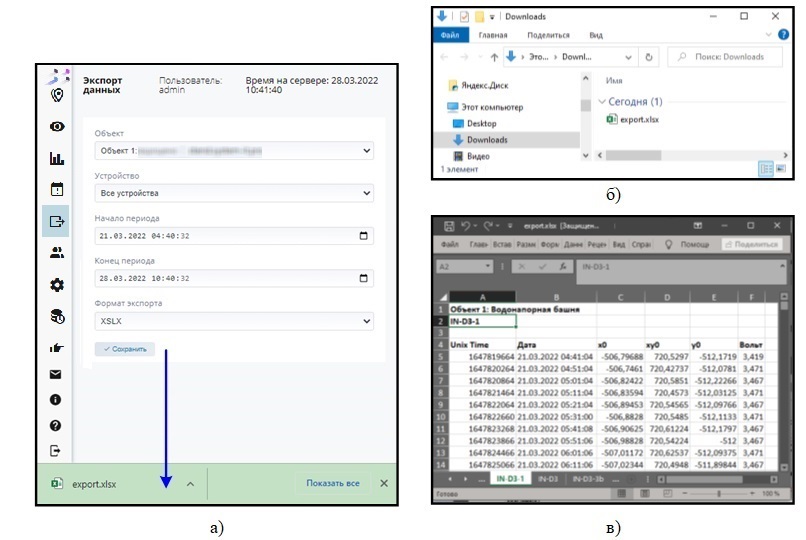
Task: Click the envelope mail icon in sidebar
Action: pyautogui.click(x=56, y=374)
